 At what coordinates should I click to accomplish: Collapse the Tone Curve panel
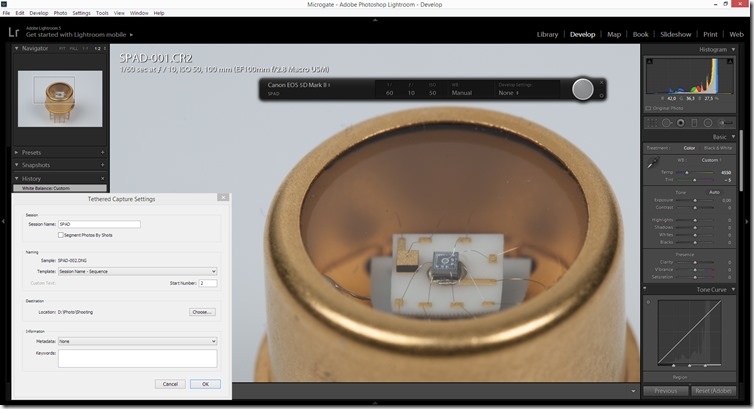pos(733,289)
